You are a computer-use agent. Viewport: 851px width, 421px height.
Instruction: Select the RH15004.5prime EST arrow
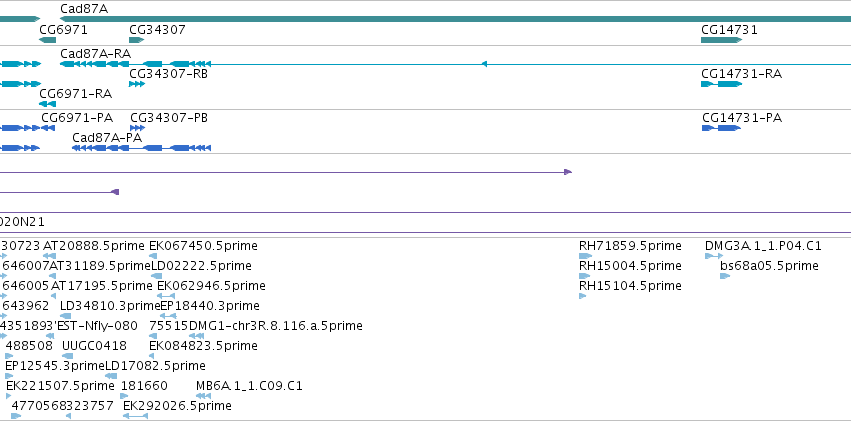point(585,276)
